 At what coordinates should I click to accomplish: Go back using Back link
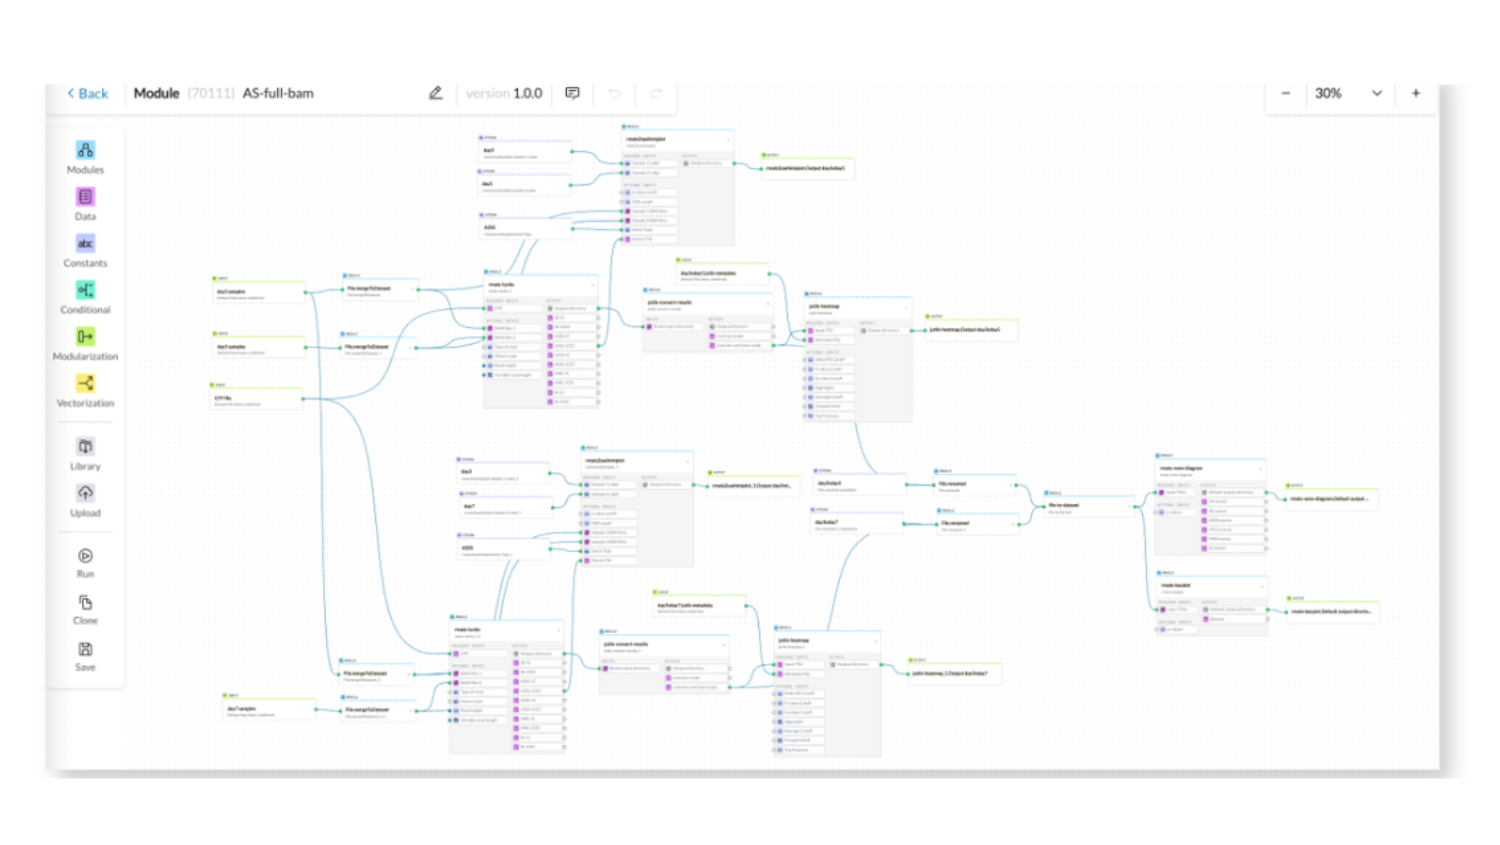coord(87,93)
